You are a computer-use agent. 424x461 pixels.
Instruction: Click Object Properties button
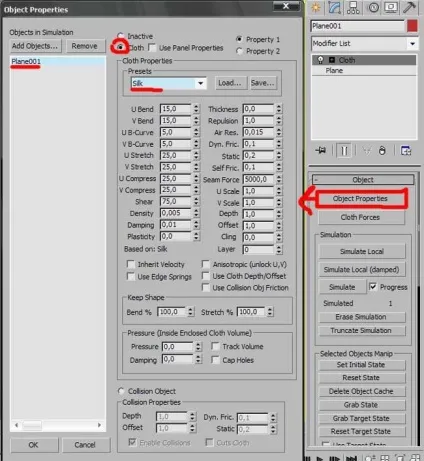click(360, 199)
